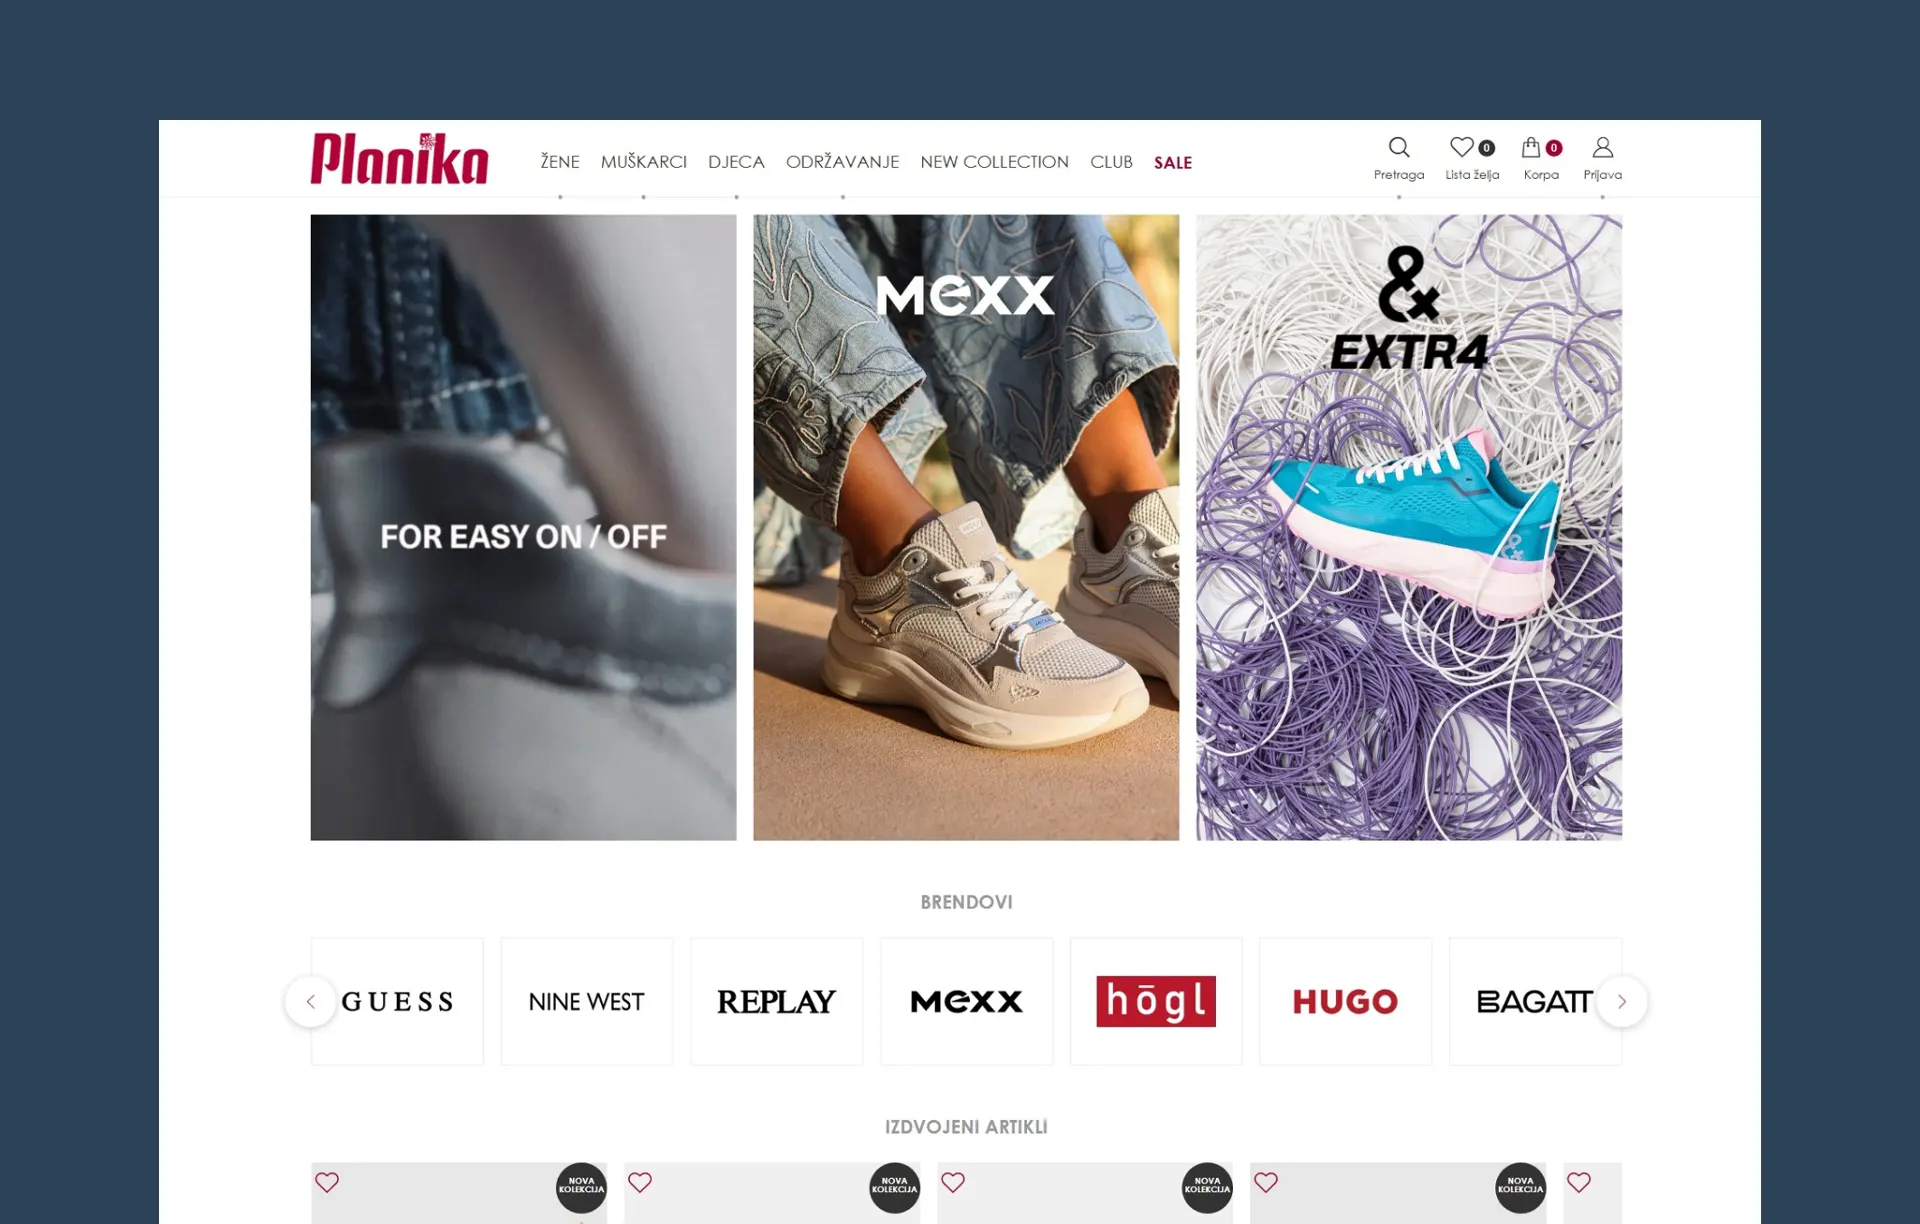Screen dimensions: 1920x1224
Task: Click the Planika logo
Action: pos(399,159)
